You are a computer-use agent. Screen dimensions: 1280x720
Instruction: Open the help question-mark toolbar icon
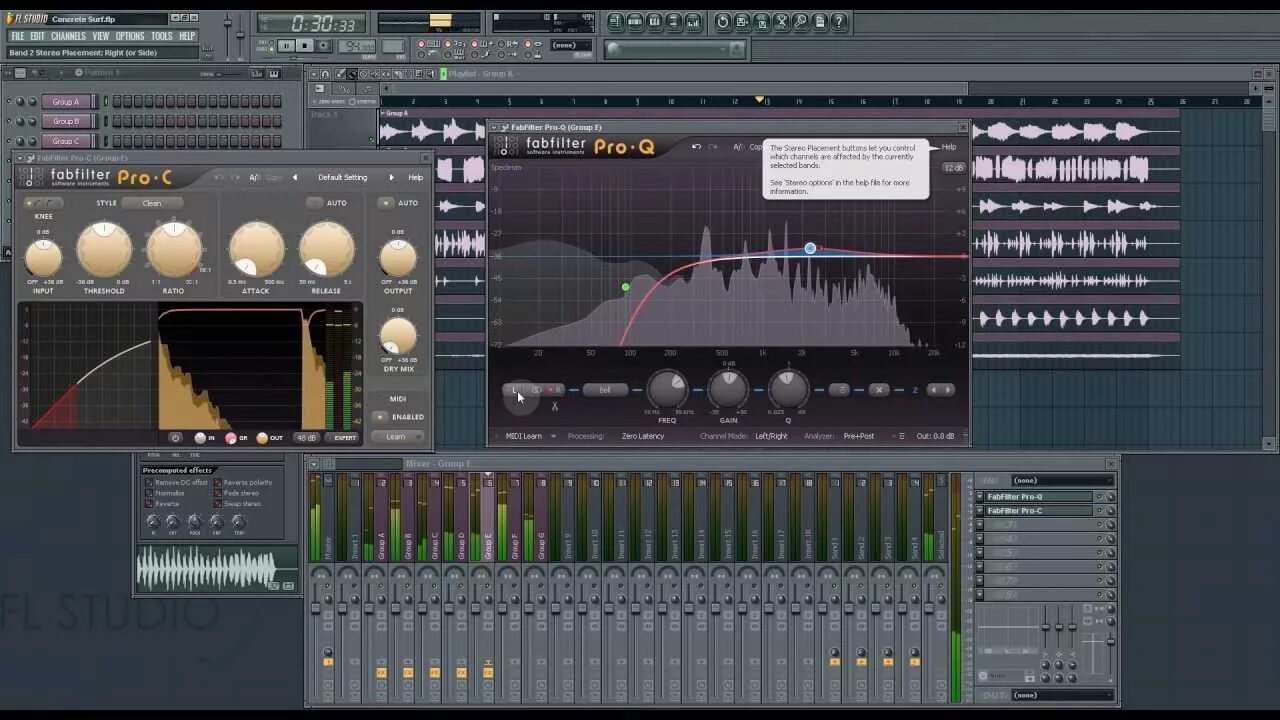pyautogui.click(x=840, y=21)
